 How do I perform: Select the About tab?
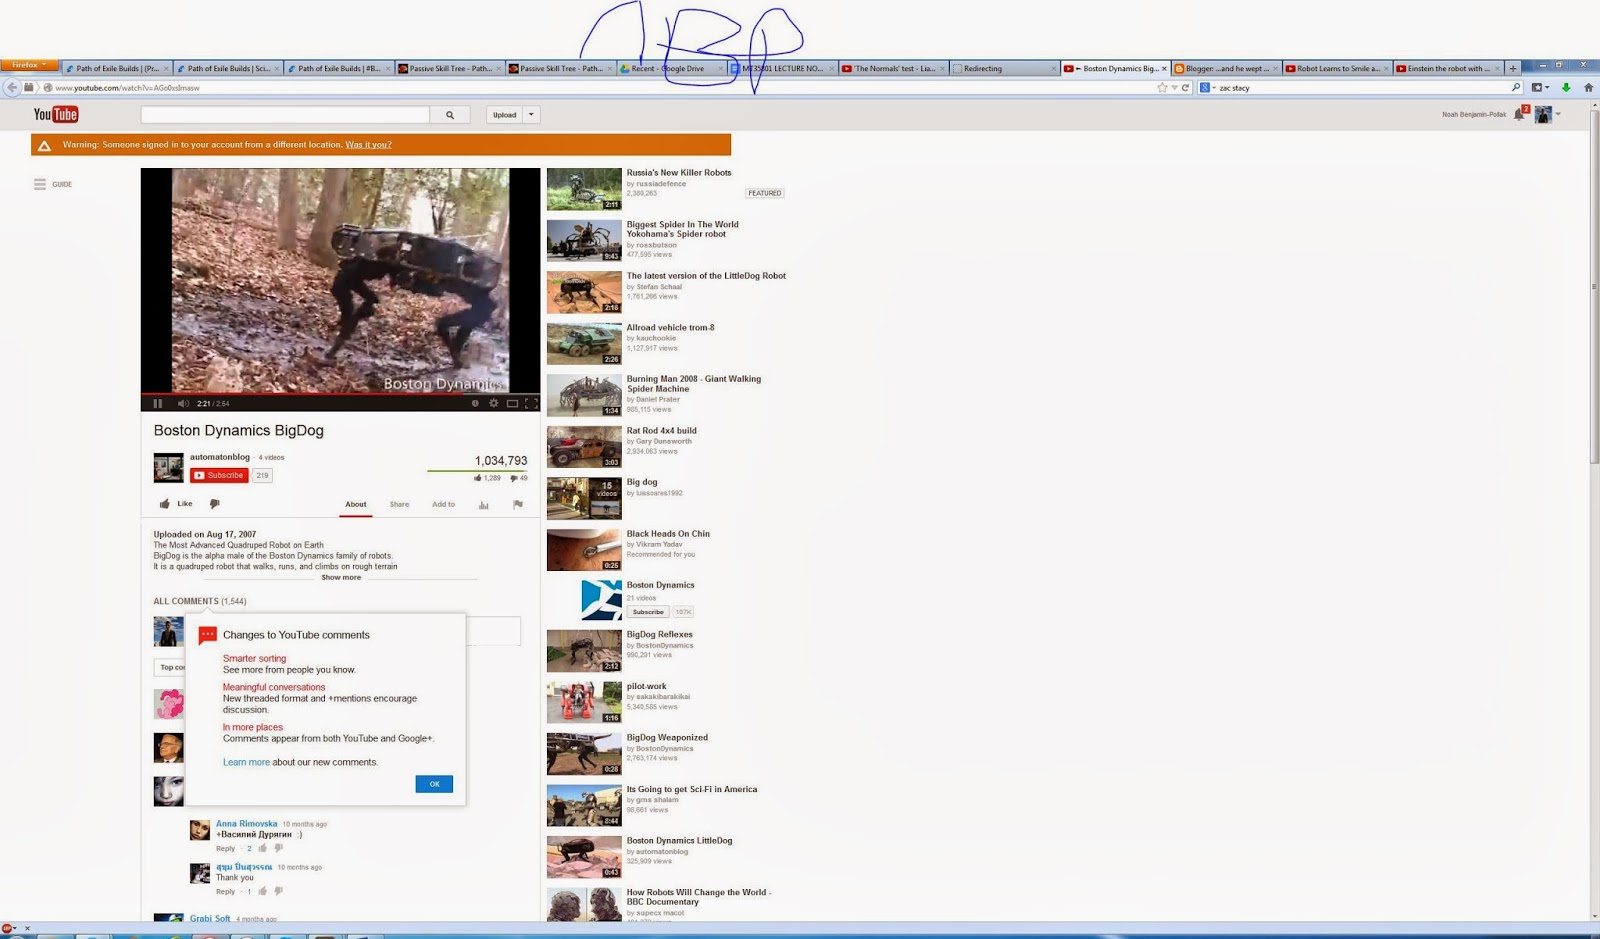point(356,504)
